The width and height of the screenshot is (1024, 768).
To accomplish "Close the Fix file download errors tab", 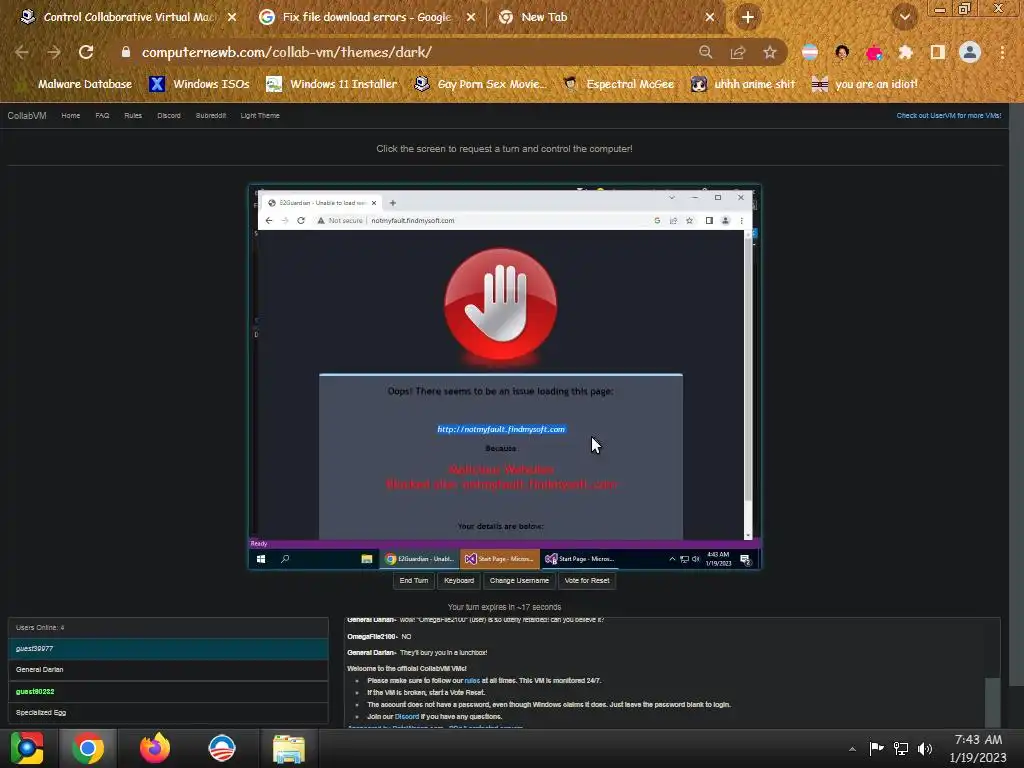I will tap(471, 17).
